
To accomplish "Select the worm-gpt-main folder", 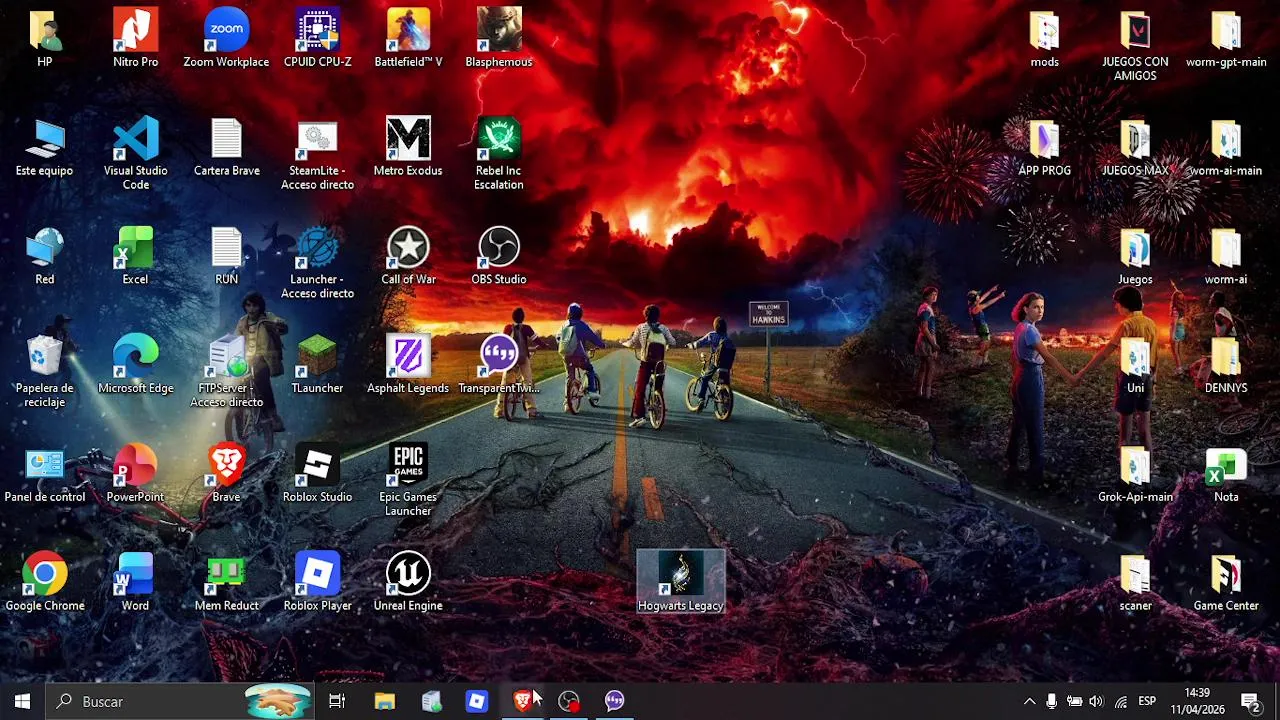I will pos(1226,38).
